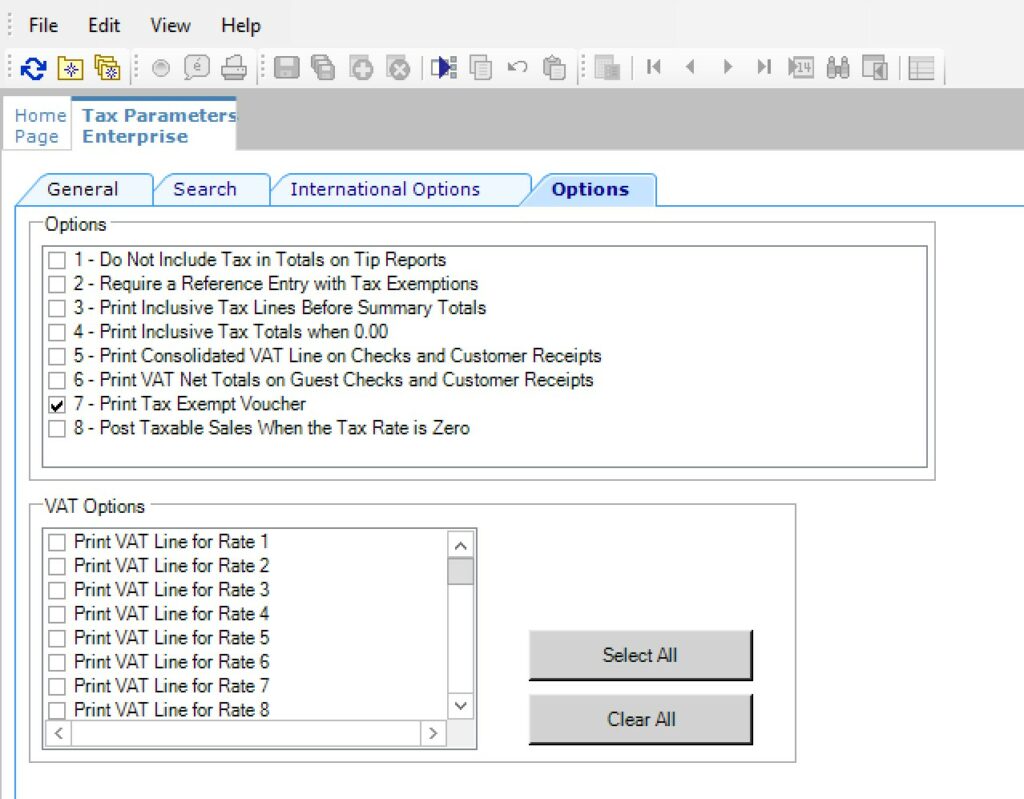Screen dimensions: 1024x799
Task: Click the Delete record X icon
Action: pos(398,68)
